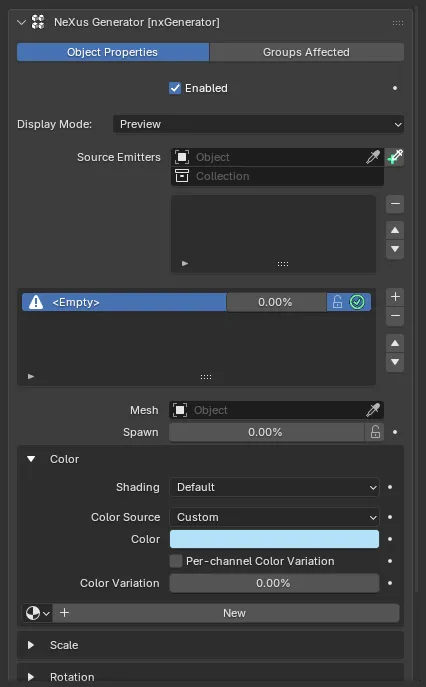Screen dimensions: 426x687
Task: Click the animate dot beside Color Variation
Action: point(390,583)
